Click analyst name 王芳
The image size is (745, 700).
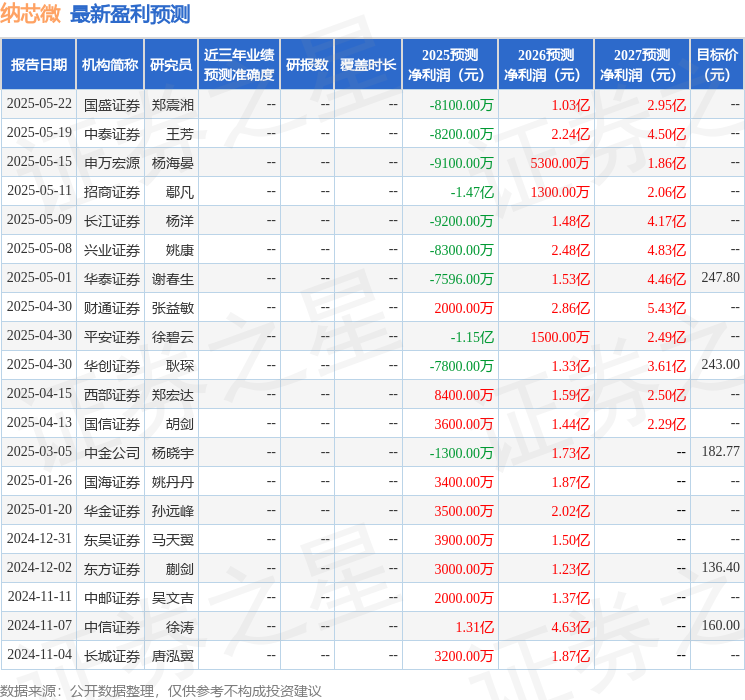point(180,134)
